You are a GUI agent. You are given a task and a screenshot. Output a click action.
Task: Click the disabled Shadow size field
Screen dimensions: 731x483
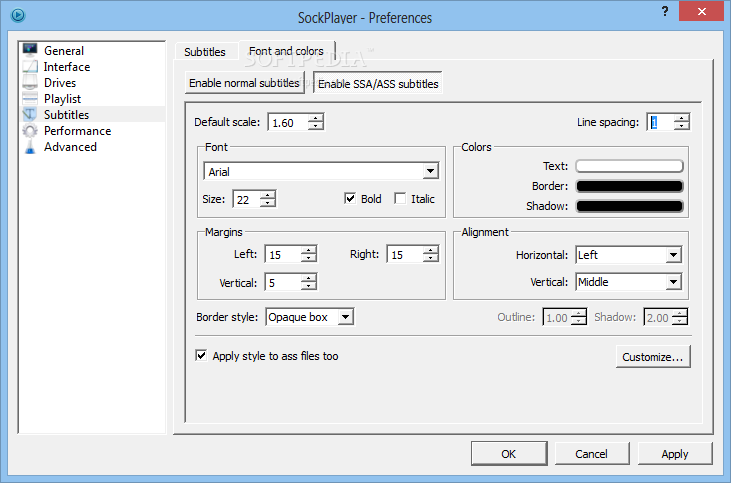point(658,317)
